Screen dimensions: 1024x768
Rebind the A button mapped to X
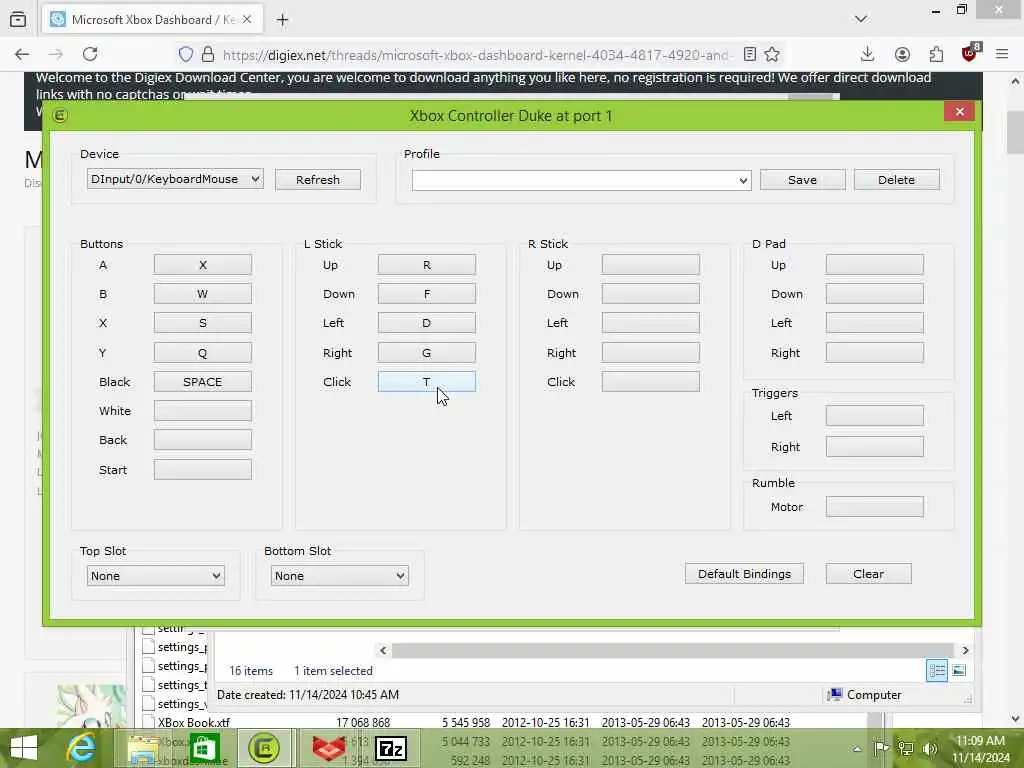(x=202, y=264)
